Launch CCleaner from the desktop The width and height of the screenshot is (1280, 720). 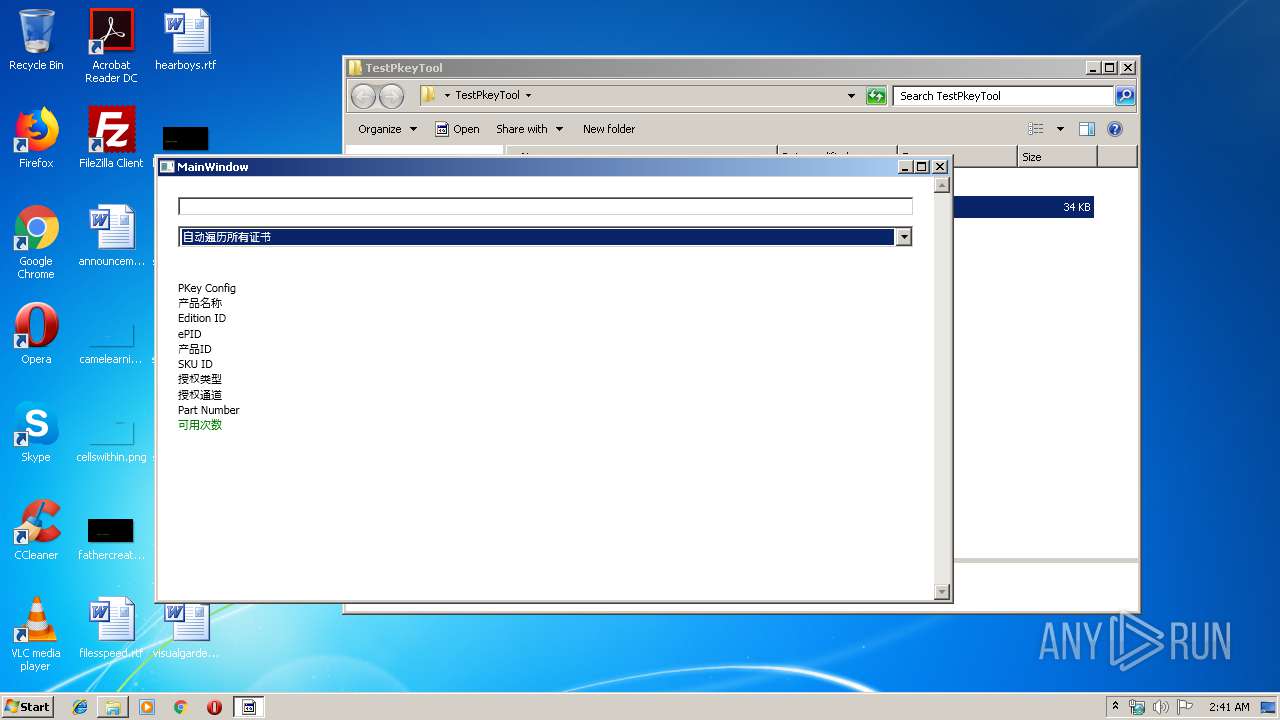click(x=36, y=530)
